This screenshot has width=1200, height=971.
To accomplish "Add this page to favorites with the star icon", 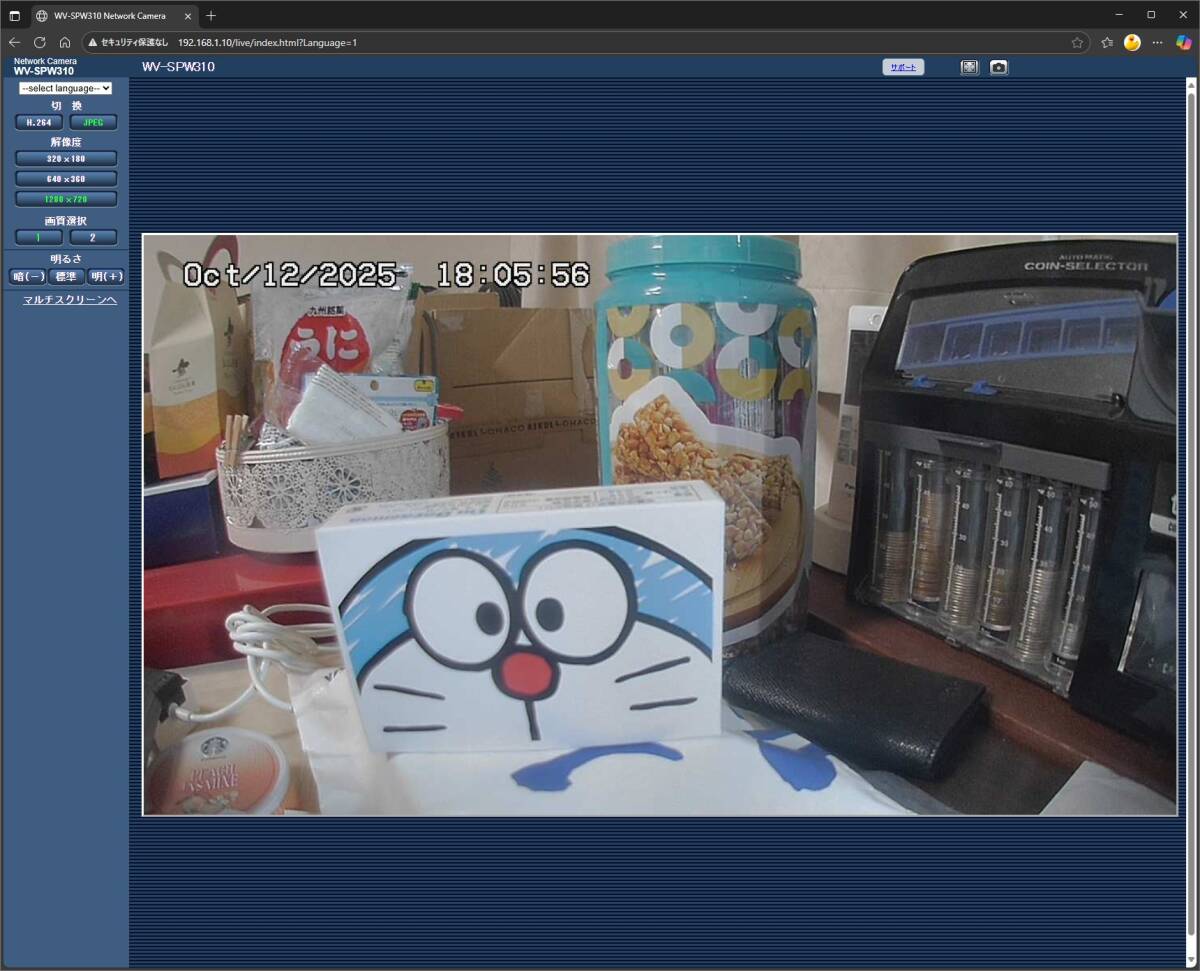I will click(x=1077, y=42).
